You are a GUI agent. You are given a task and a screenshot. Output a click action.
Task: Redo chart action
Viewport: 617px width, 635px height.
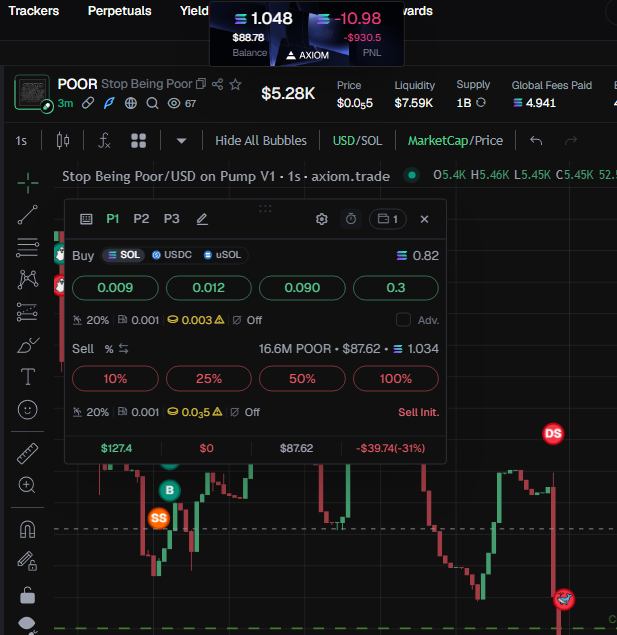[571, 141]
